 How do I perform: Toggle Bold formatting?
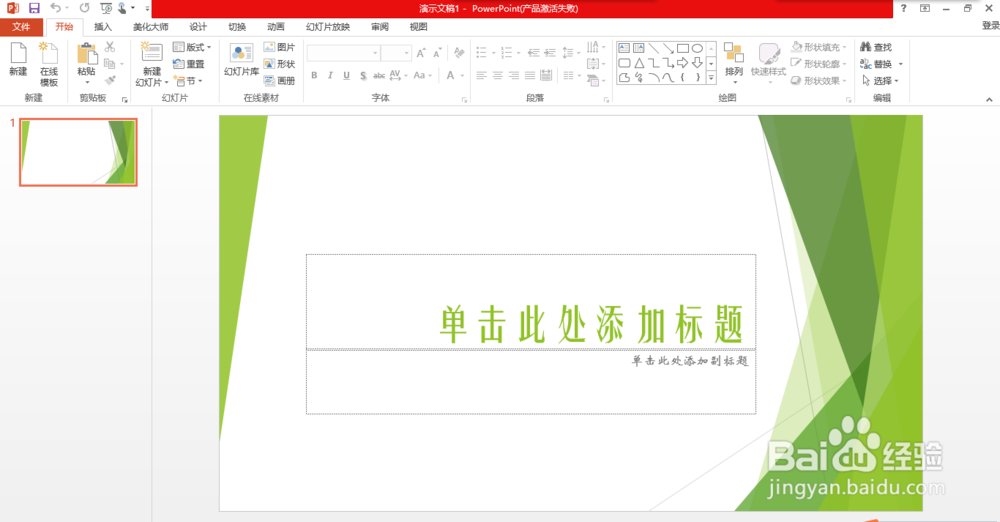click(x=314, y=75)
